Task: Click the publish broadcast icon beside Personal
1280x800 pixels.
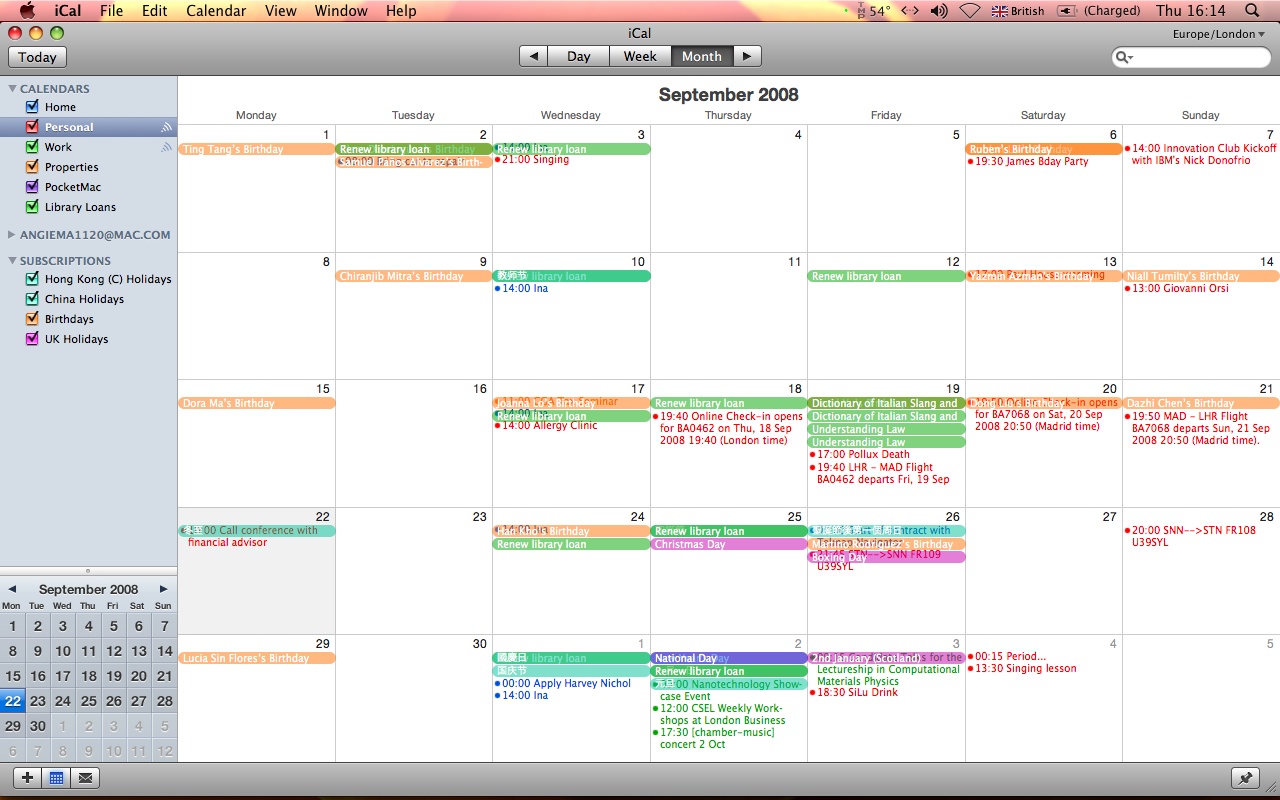Action: tap(166, 127)
